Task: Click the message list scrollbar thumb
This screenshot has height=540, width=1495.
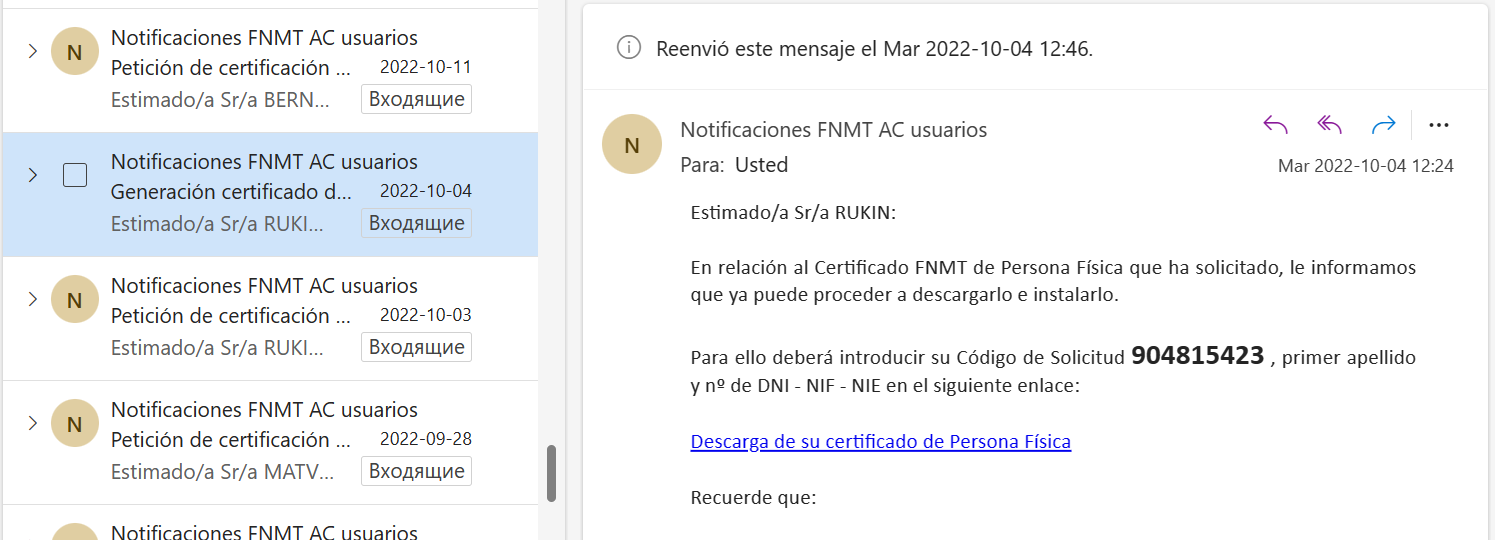Action: (551, 473)
